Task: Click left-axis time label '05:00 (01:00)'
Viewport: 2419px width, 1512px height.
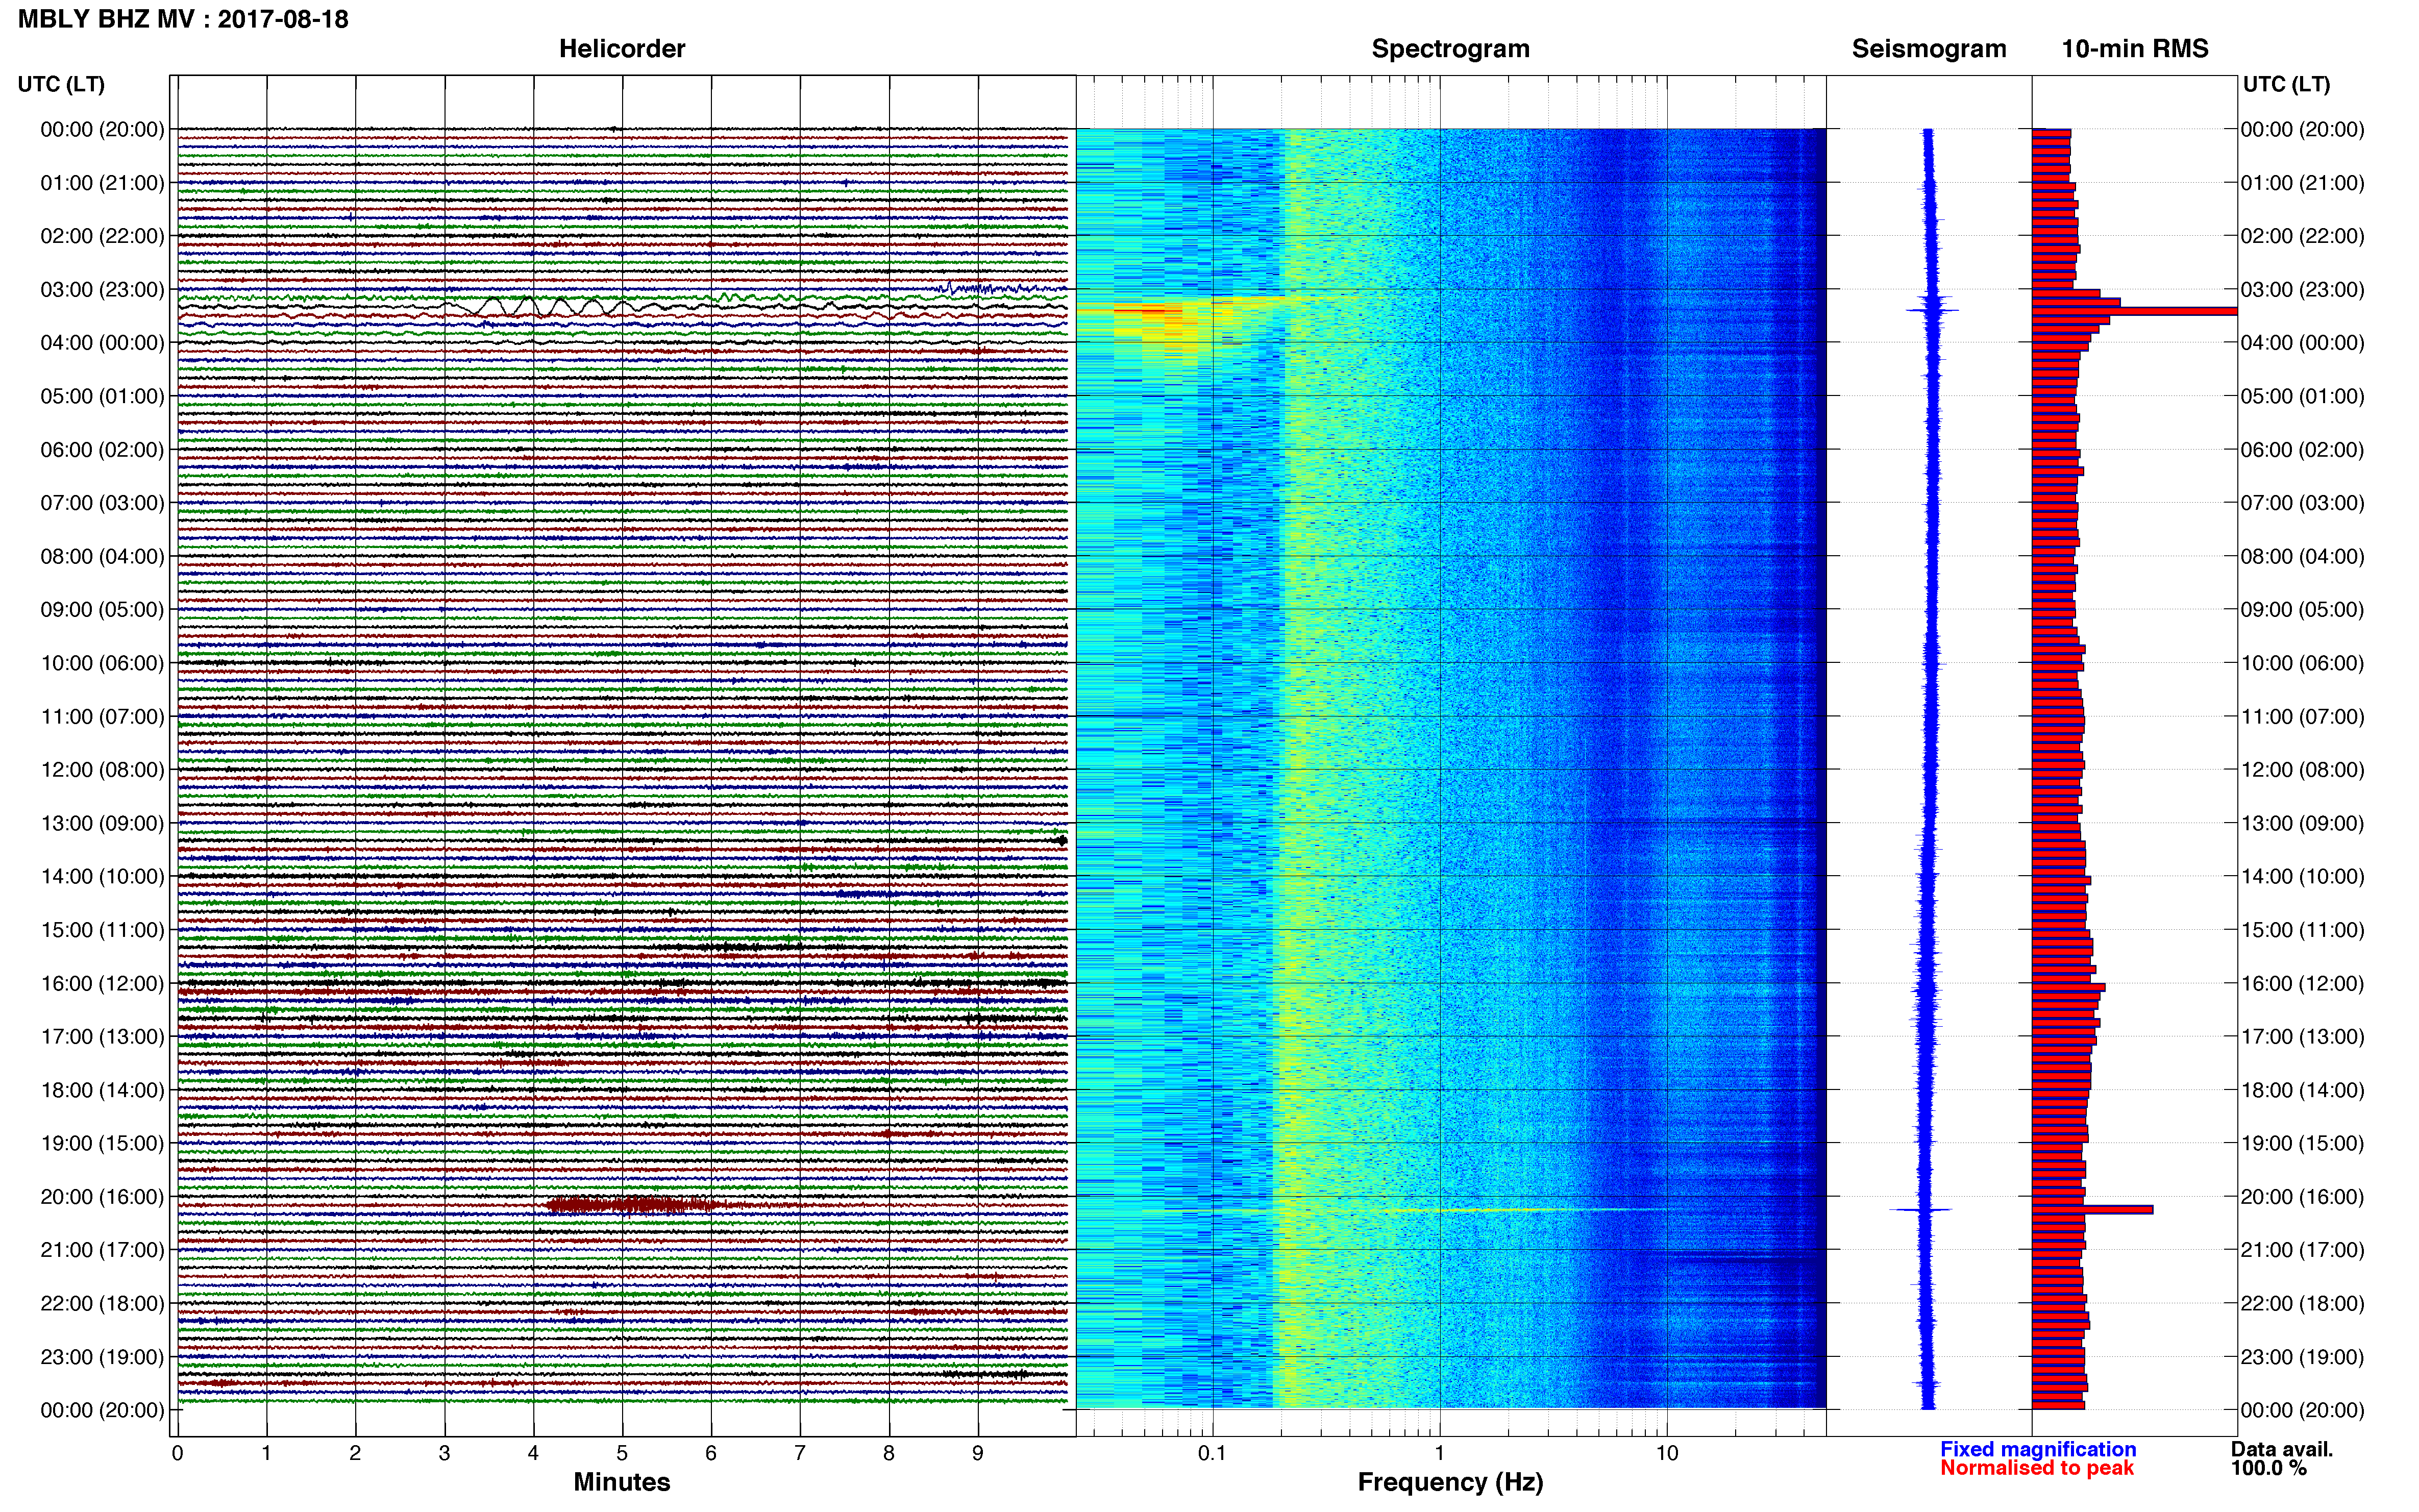Action: pos(102,396)
